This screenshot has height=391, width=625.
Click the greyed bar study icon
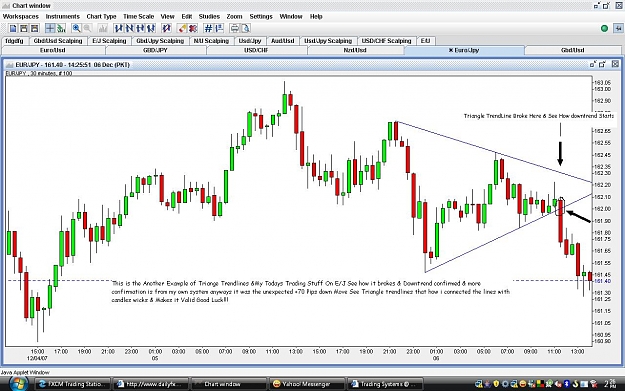pos(102,28)
